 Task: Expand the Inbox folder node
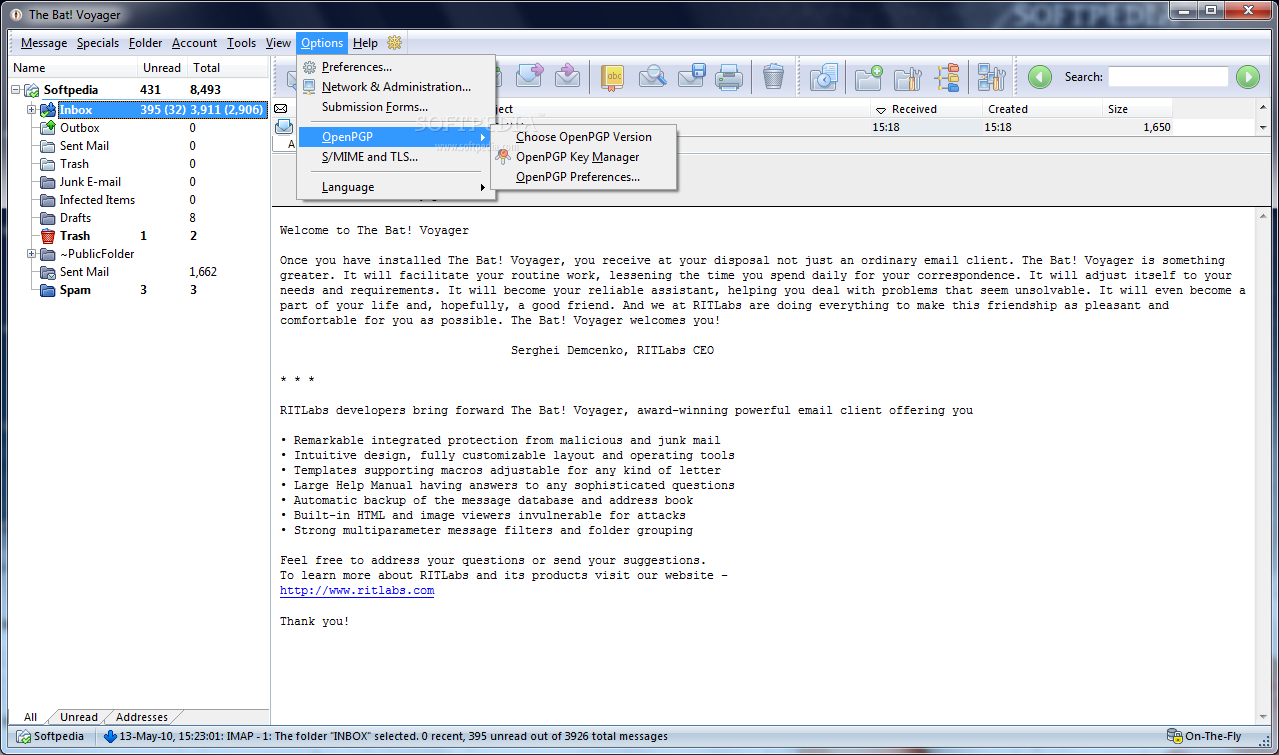[32, 110]
